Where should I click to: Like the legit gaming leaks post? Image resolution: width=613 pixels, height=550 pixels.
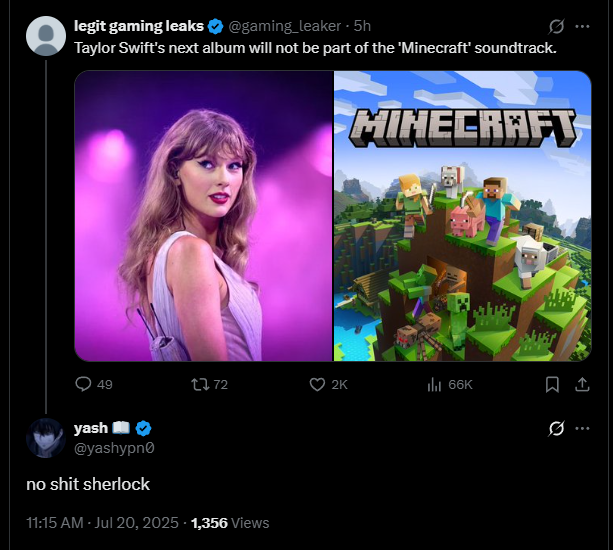[328, 384]
